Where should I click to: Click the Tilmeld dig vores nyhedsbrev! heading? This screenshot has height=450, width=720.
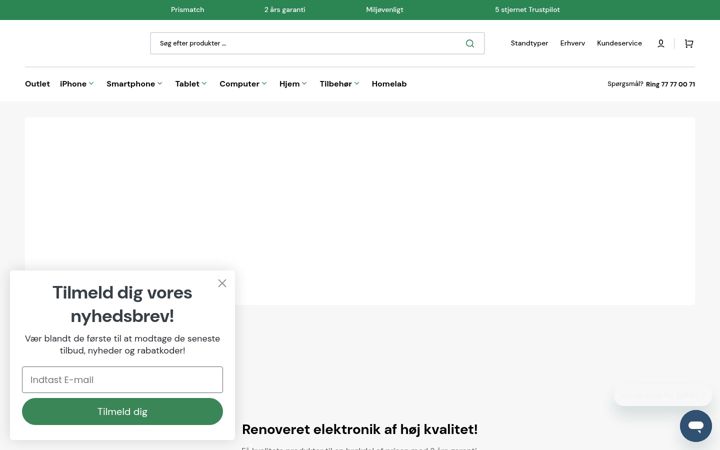(122, 304)
